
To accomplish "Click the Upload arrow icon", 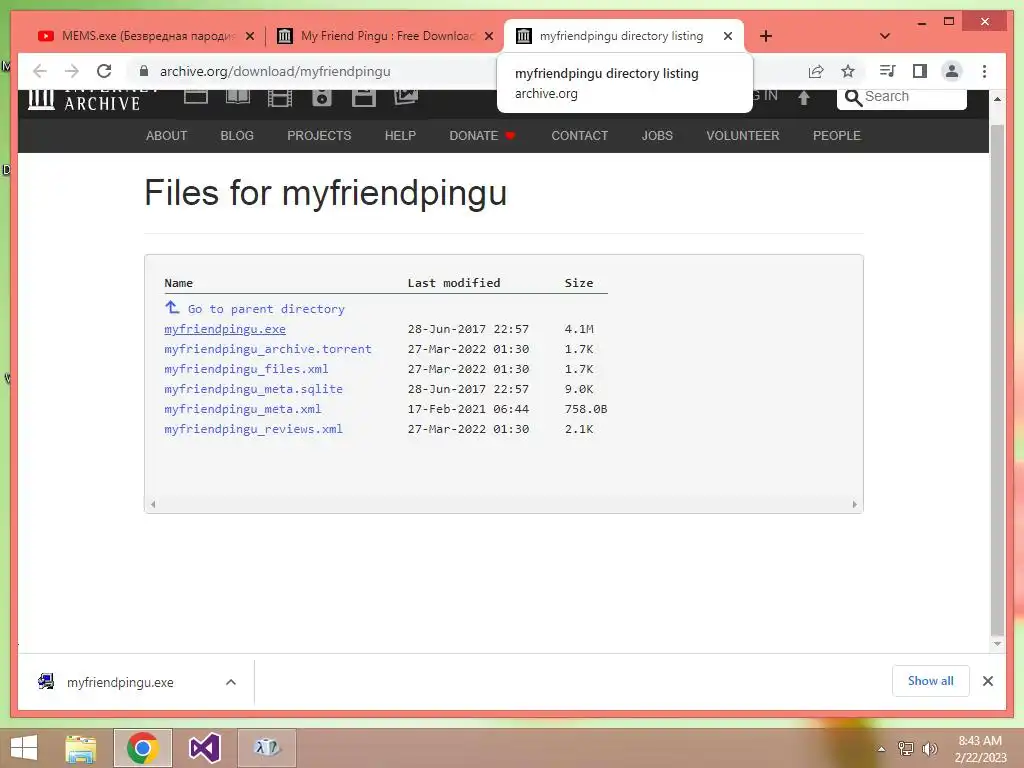I will (x=804, y=98).
